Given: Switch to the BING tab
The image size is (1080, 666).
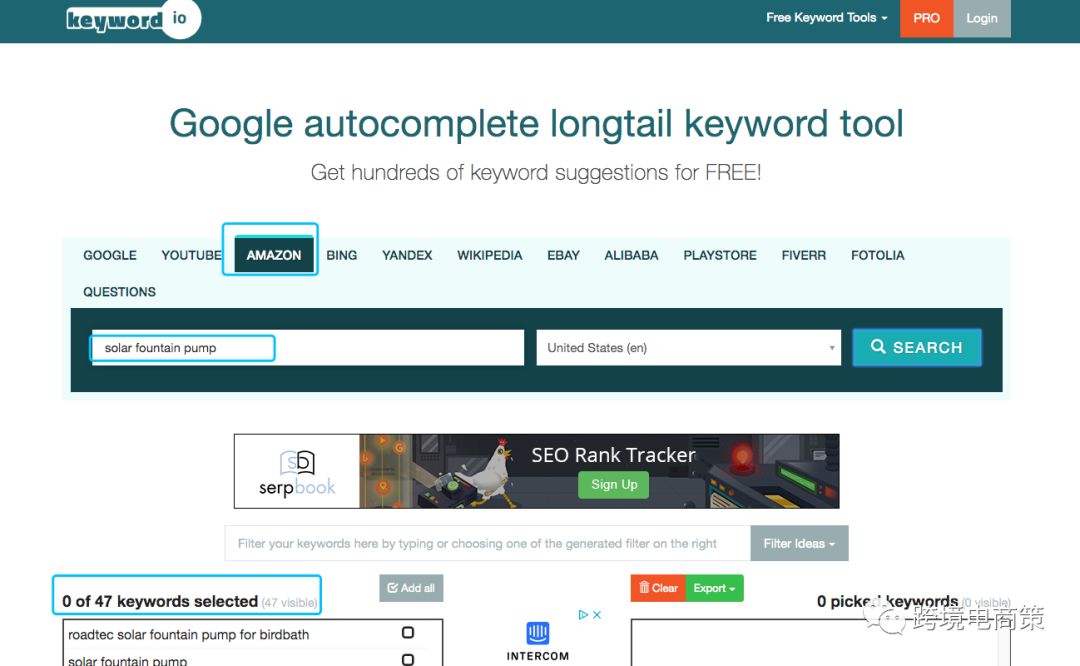Looking at the screenshot, I should 342,256.
